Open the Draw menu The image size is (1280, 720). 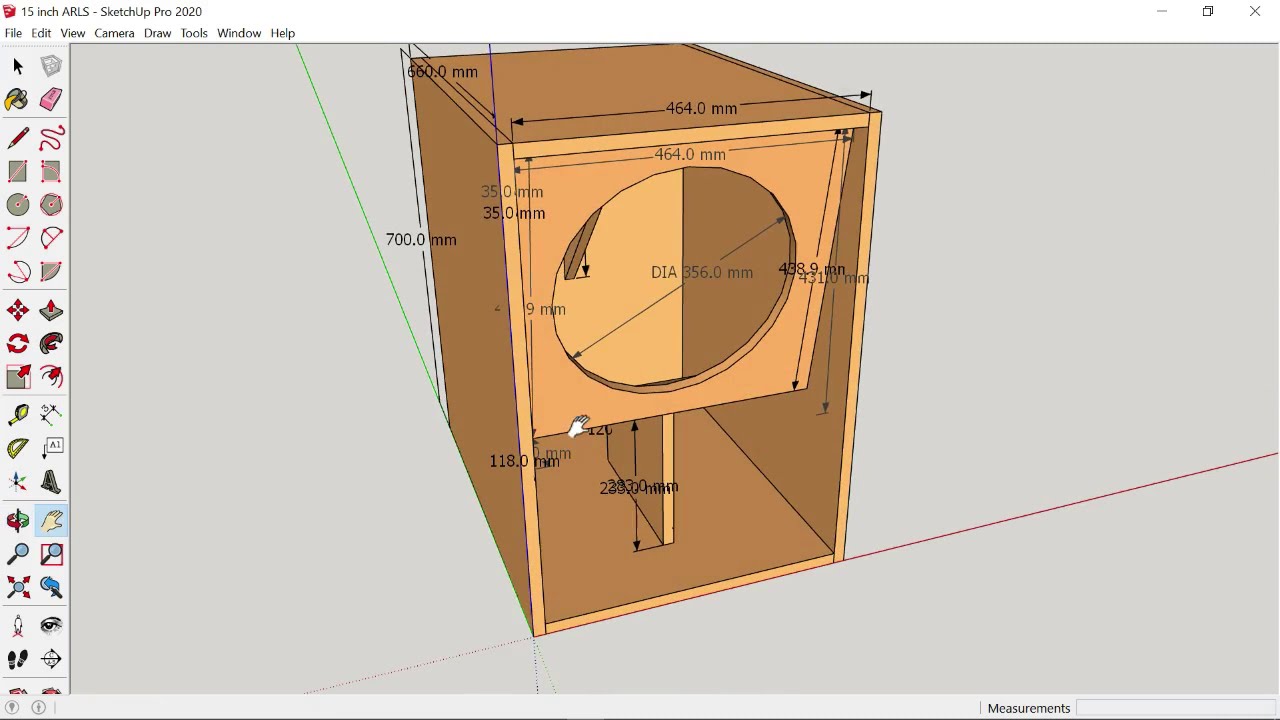[157, 33]
